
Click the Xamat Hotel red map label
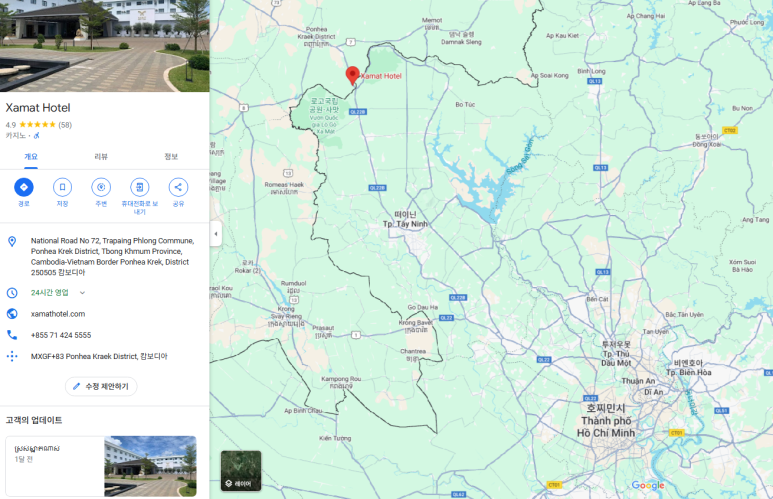pyautogui.click(x=381, y=76)
